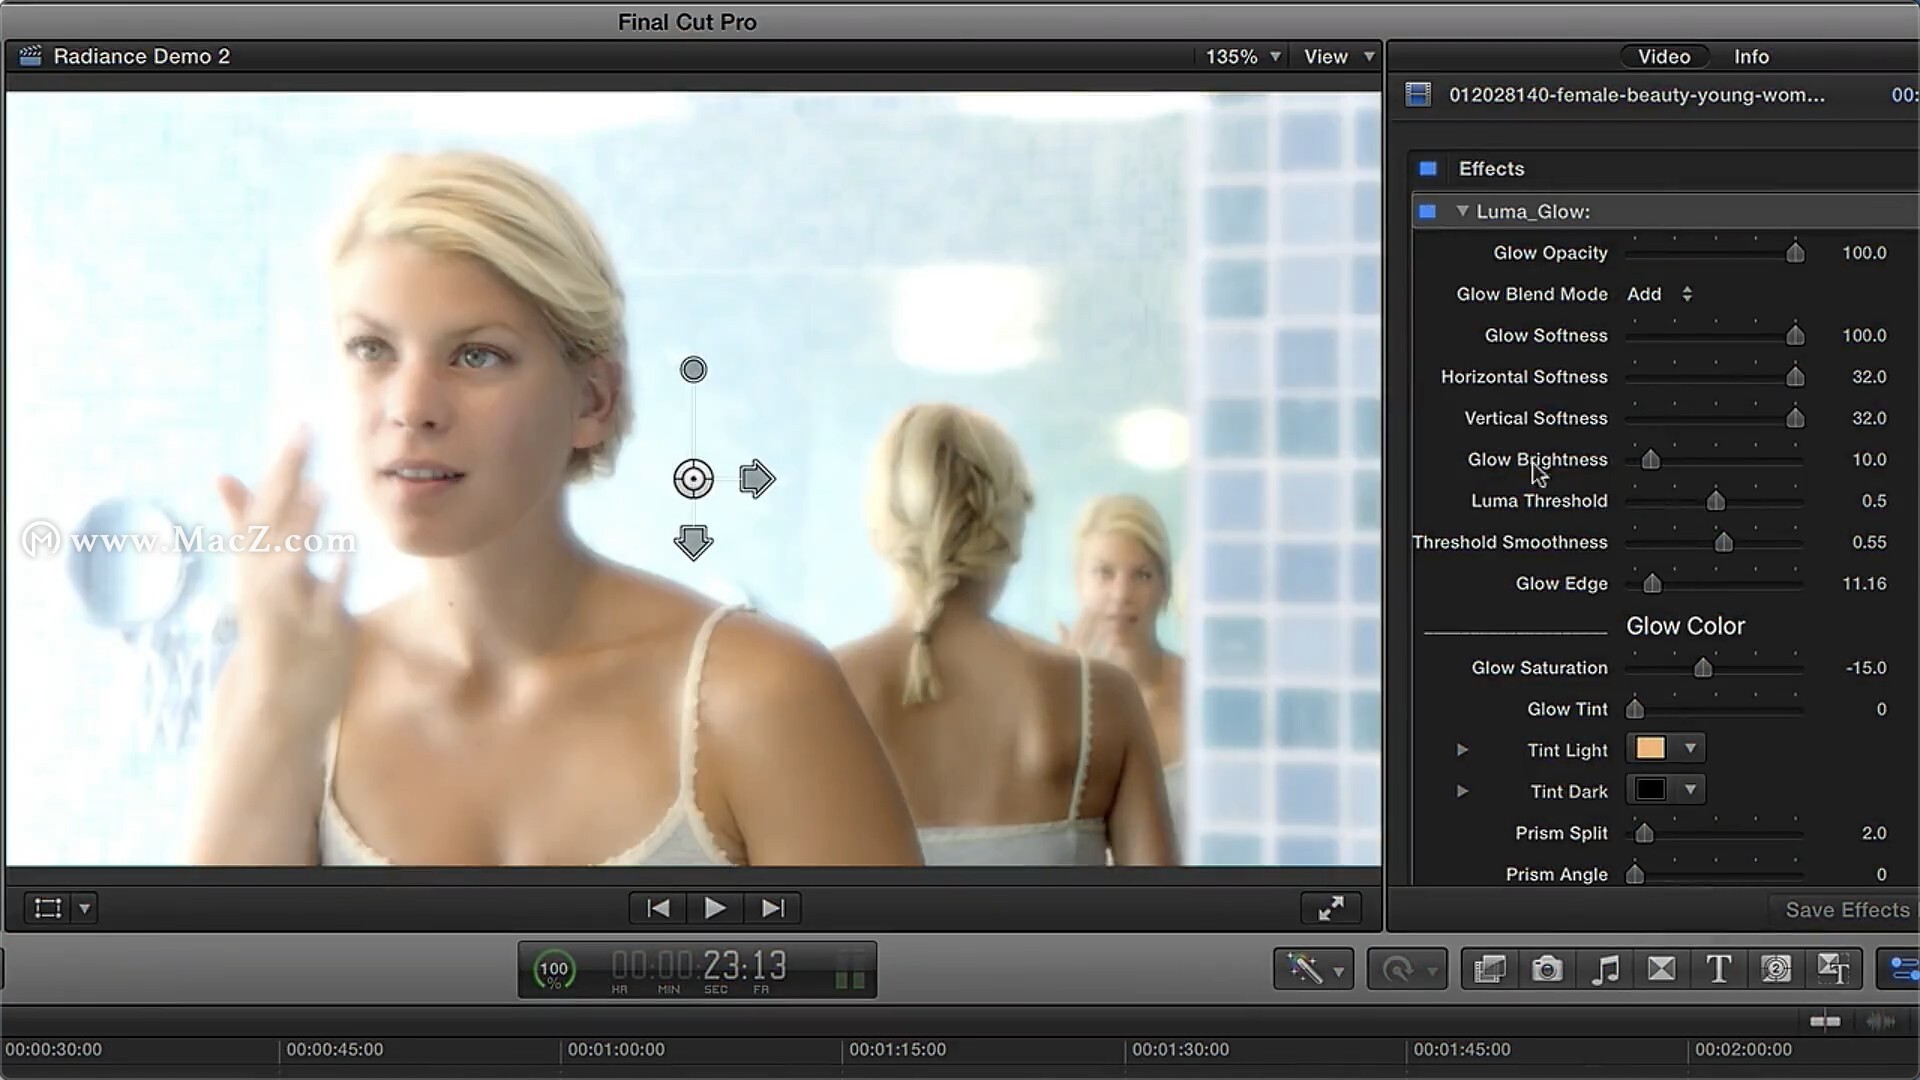Viewport: 1920px width, 1080px height.
Task: Toggle skimming in timeline
Action: (x=1825, y=1021)
